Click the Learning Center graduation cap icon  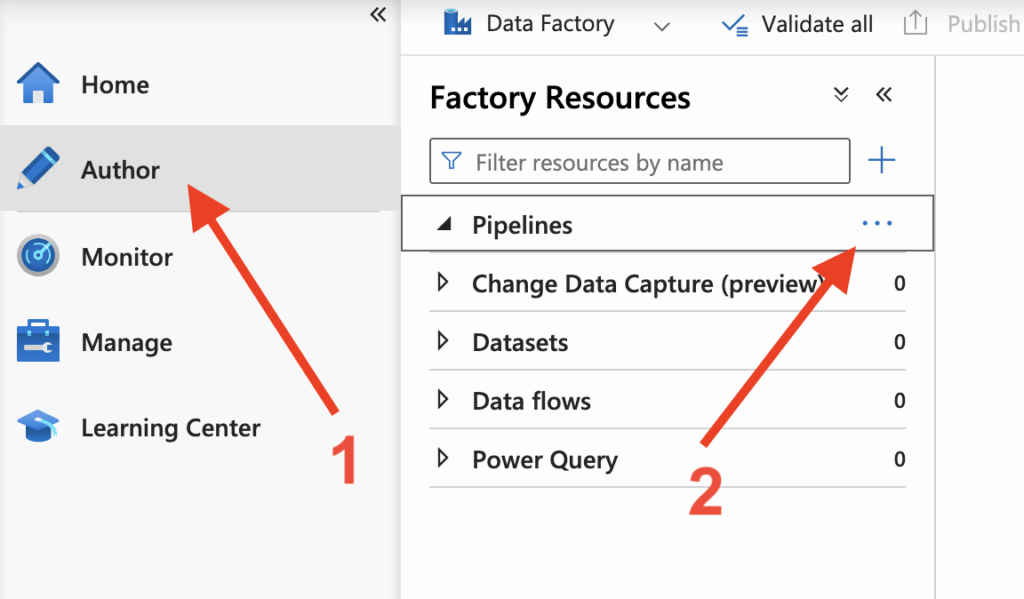point(38,427)
